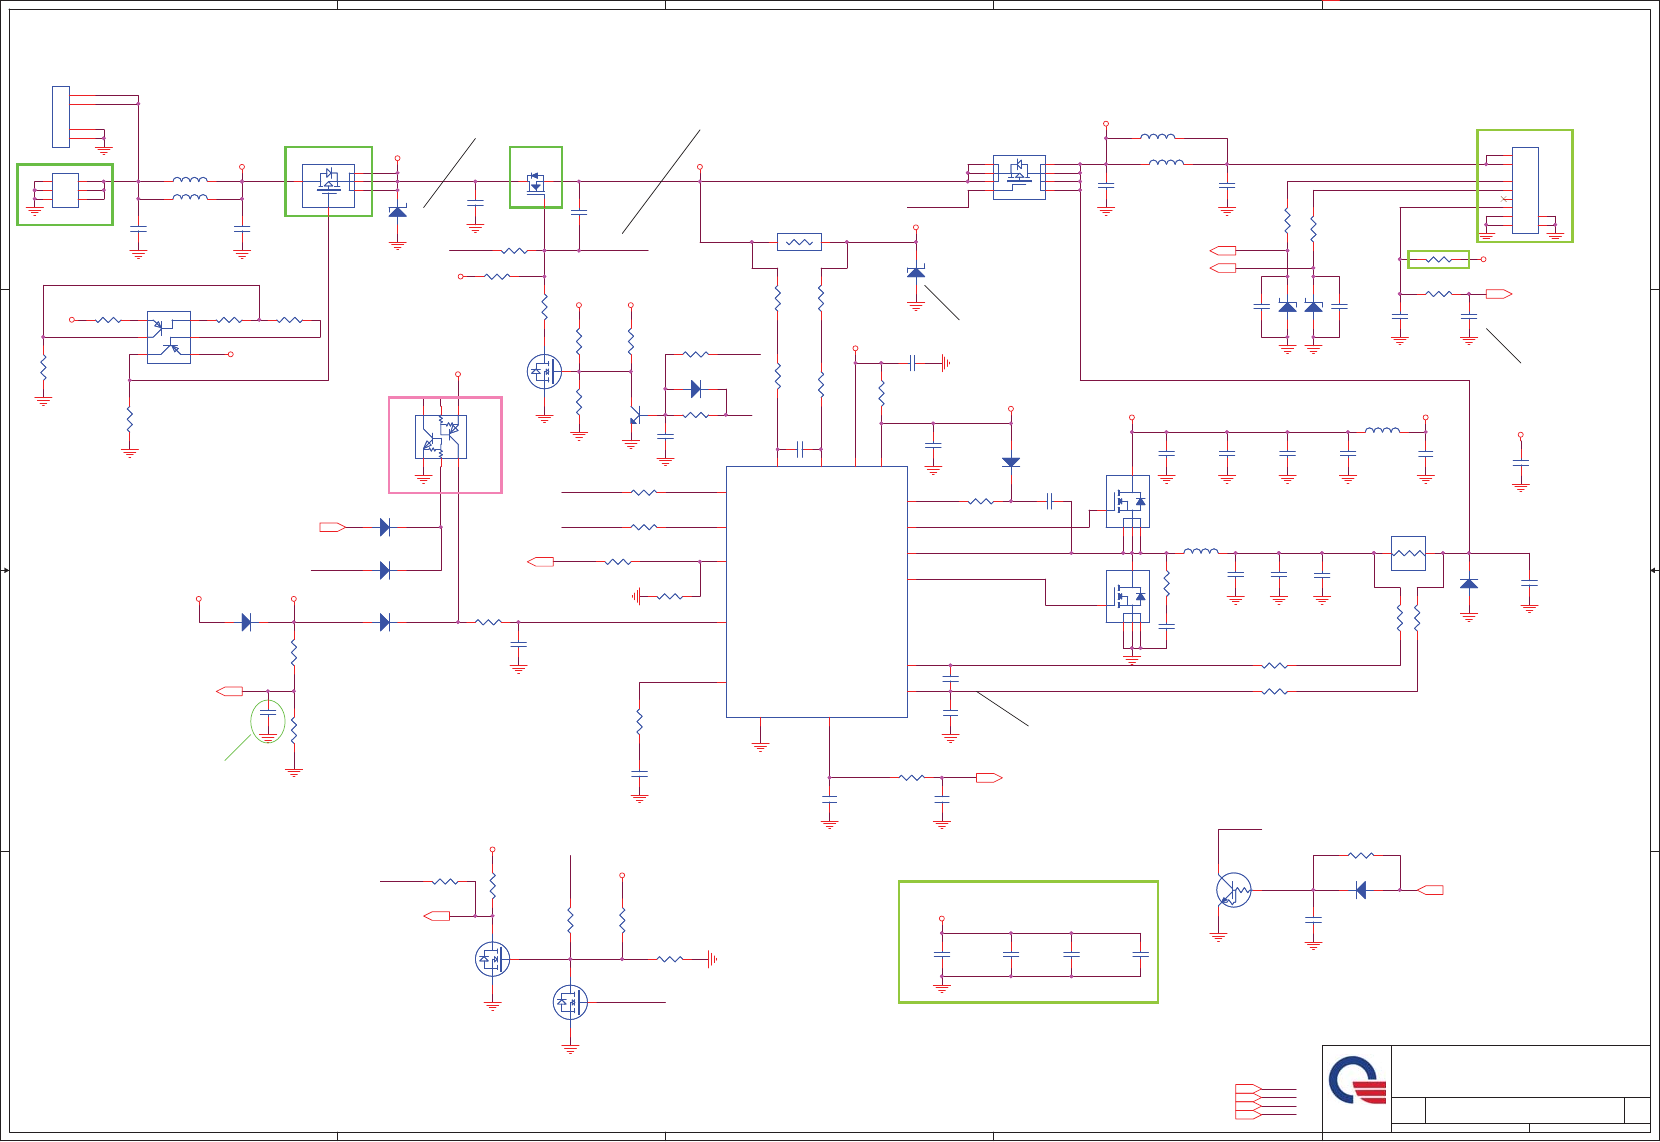Click the large green box with four capacitors
Viewport: 1660px width, 1142px height.
click(x=1028, y=942)
